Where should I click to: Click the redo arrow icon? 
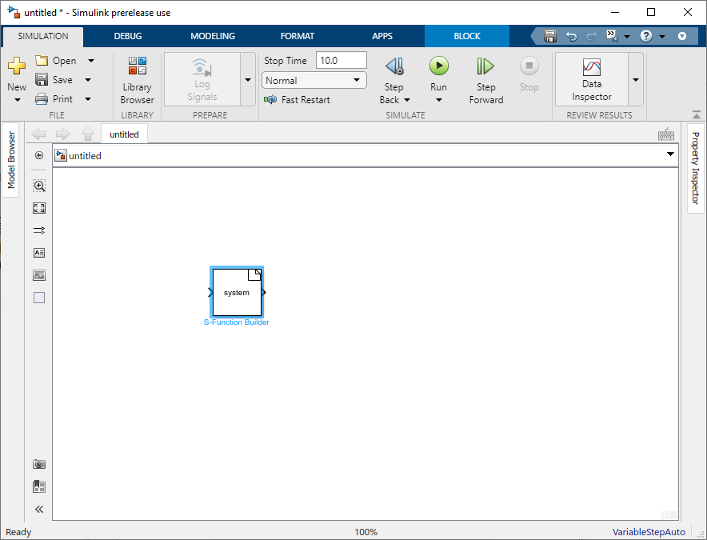click(591, 36)
